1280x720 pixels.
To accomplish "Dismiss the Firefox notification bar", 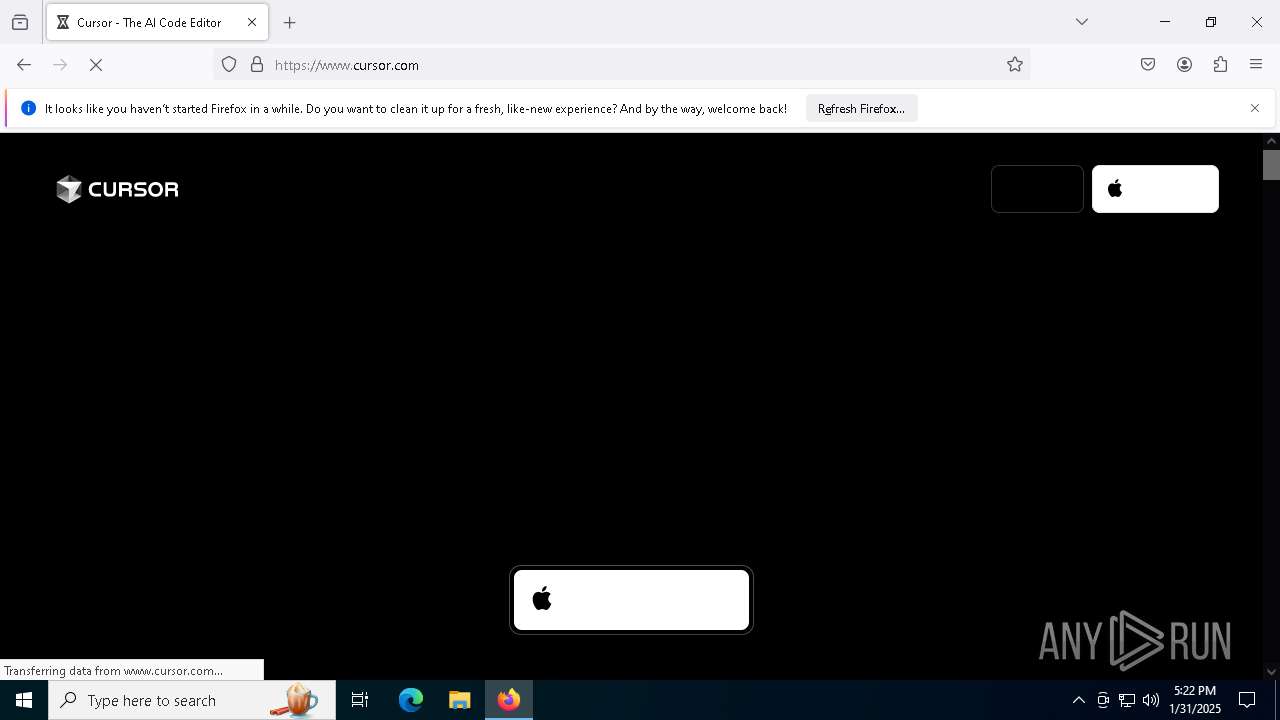I will point(1255,108).
